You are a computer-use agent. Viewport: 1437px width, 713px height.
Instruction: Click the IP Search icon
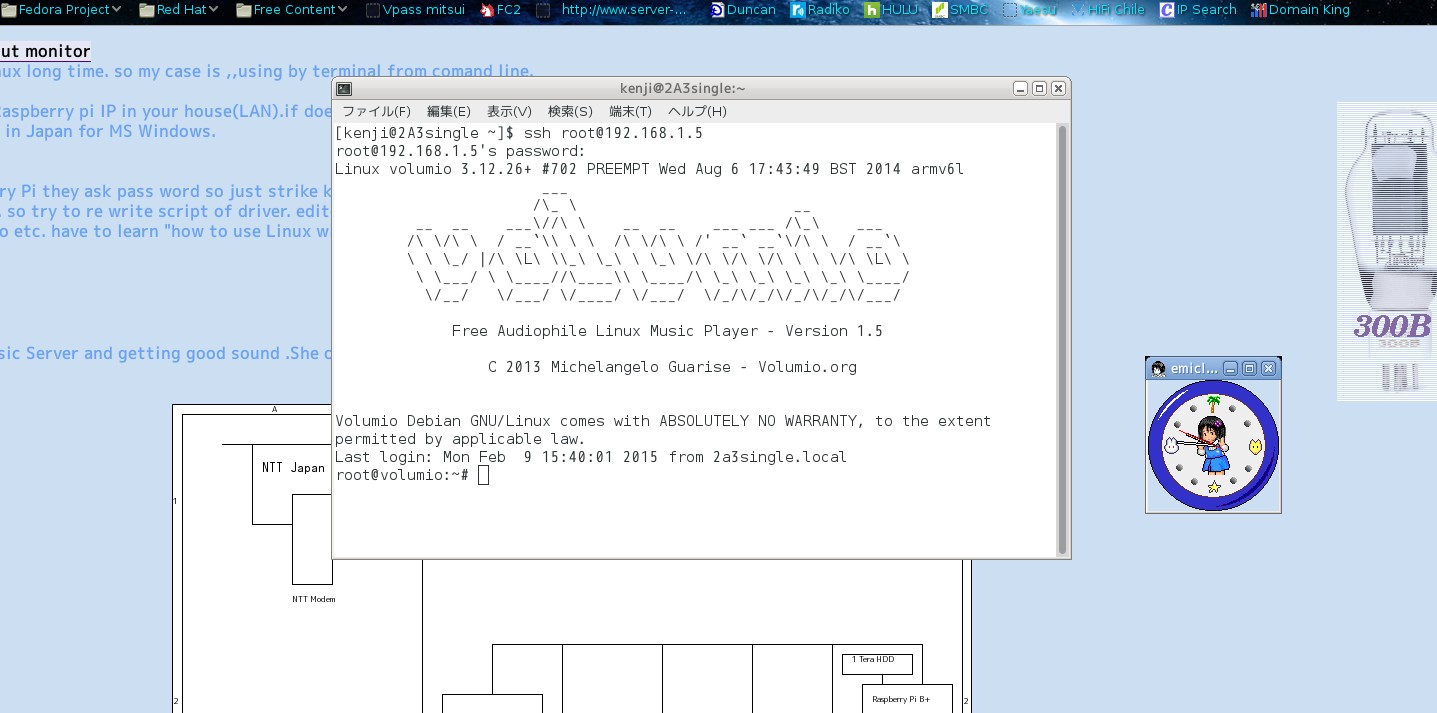click(1166, 10)
